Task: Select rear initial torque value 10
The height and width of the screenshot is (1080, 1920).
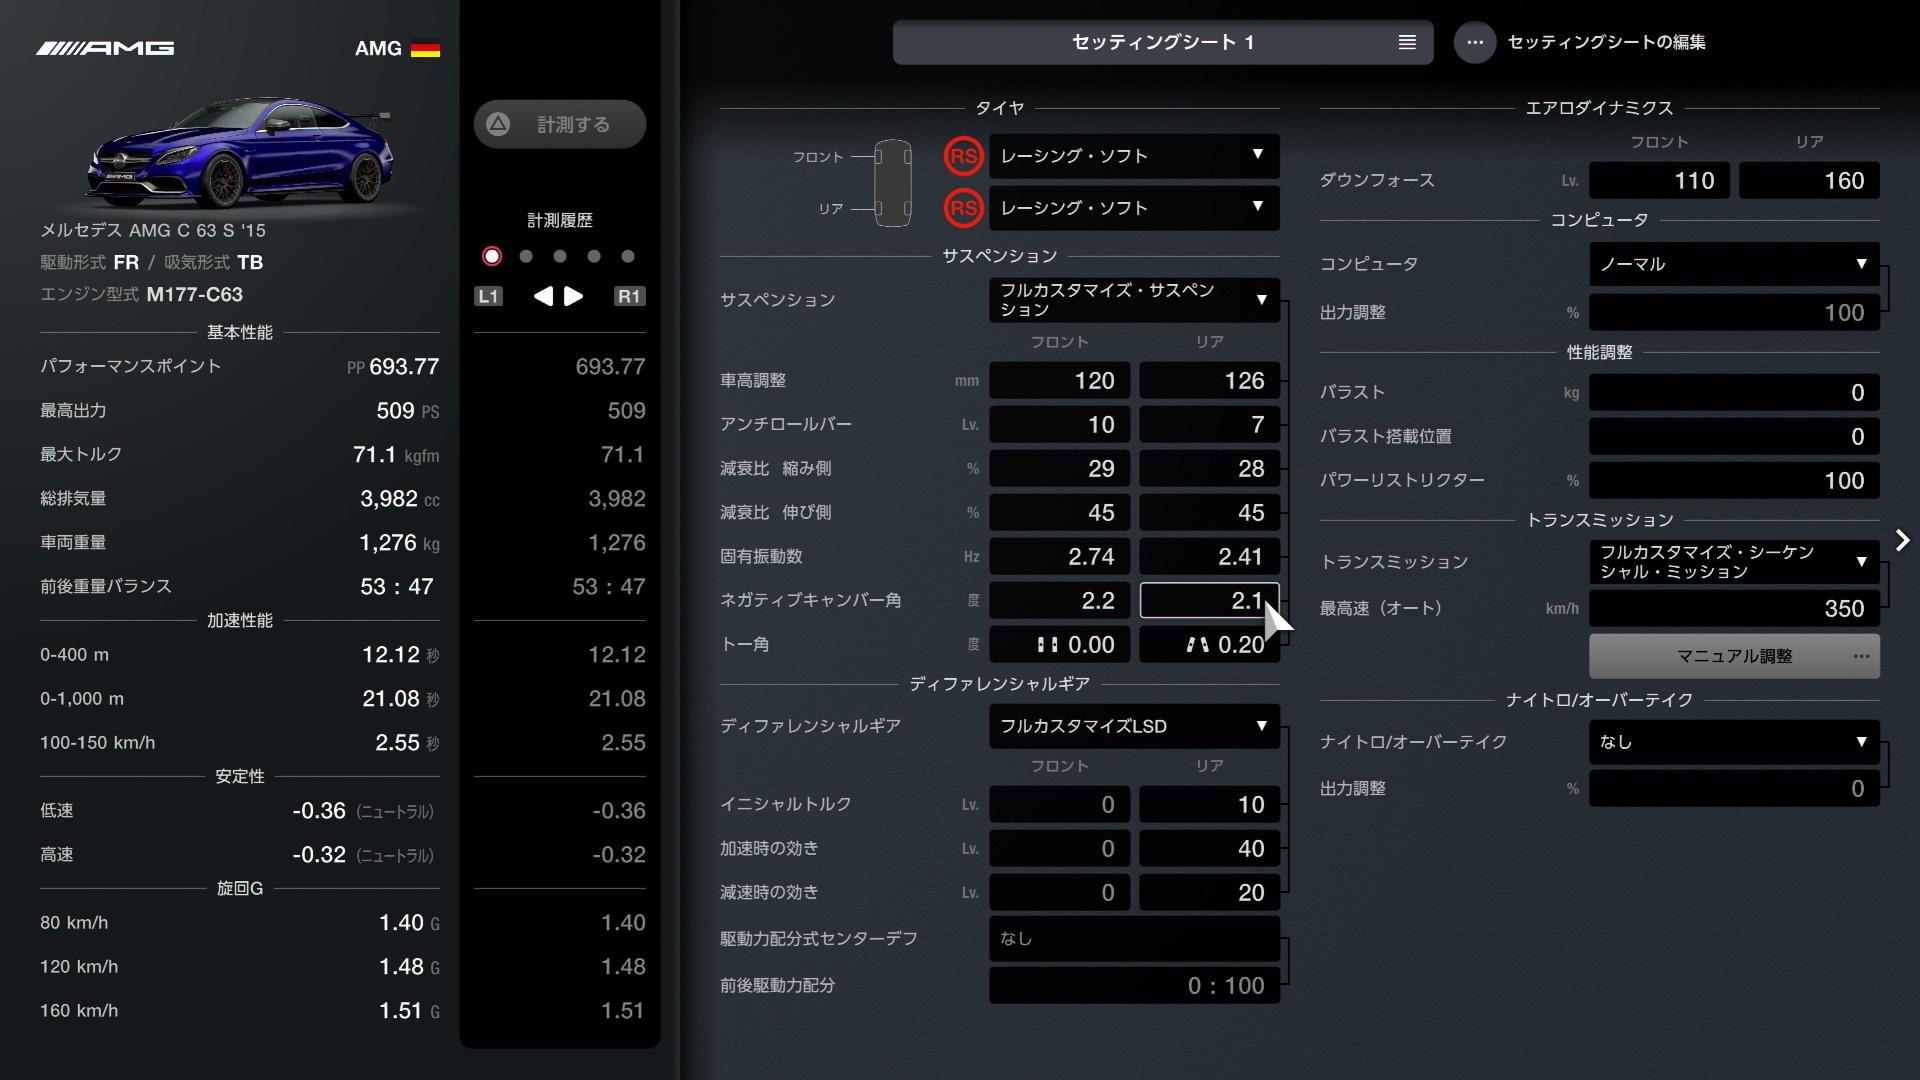Action: tap(1210, 805)
